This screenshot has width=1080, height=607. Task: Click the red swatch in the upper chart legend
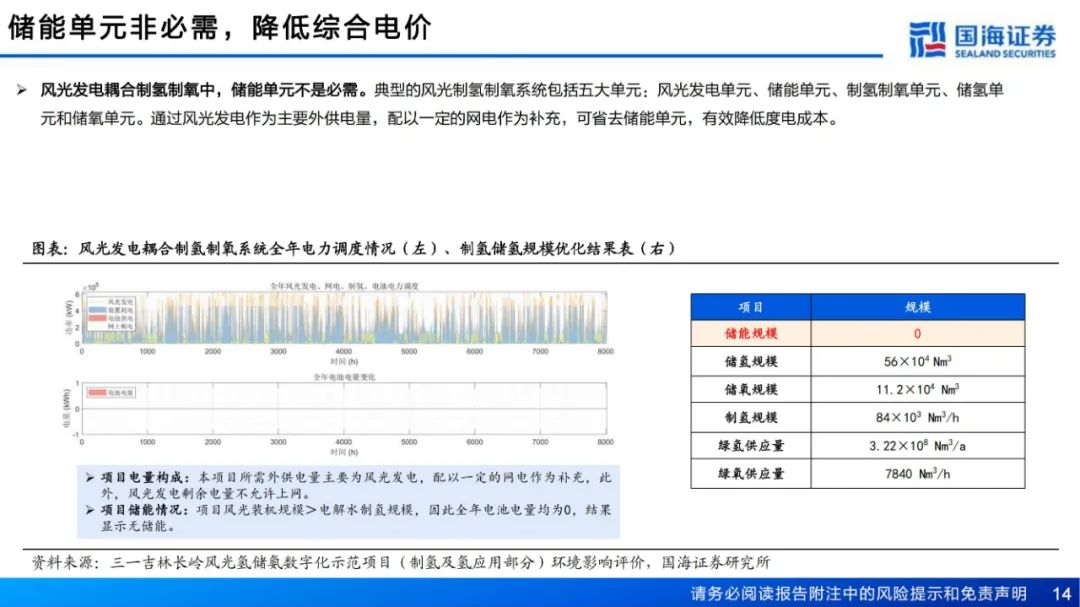click(96, 316)
